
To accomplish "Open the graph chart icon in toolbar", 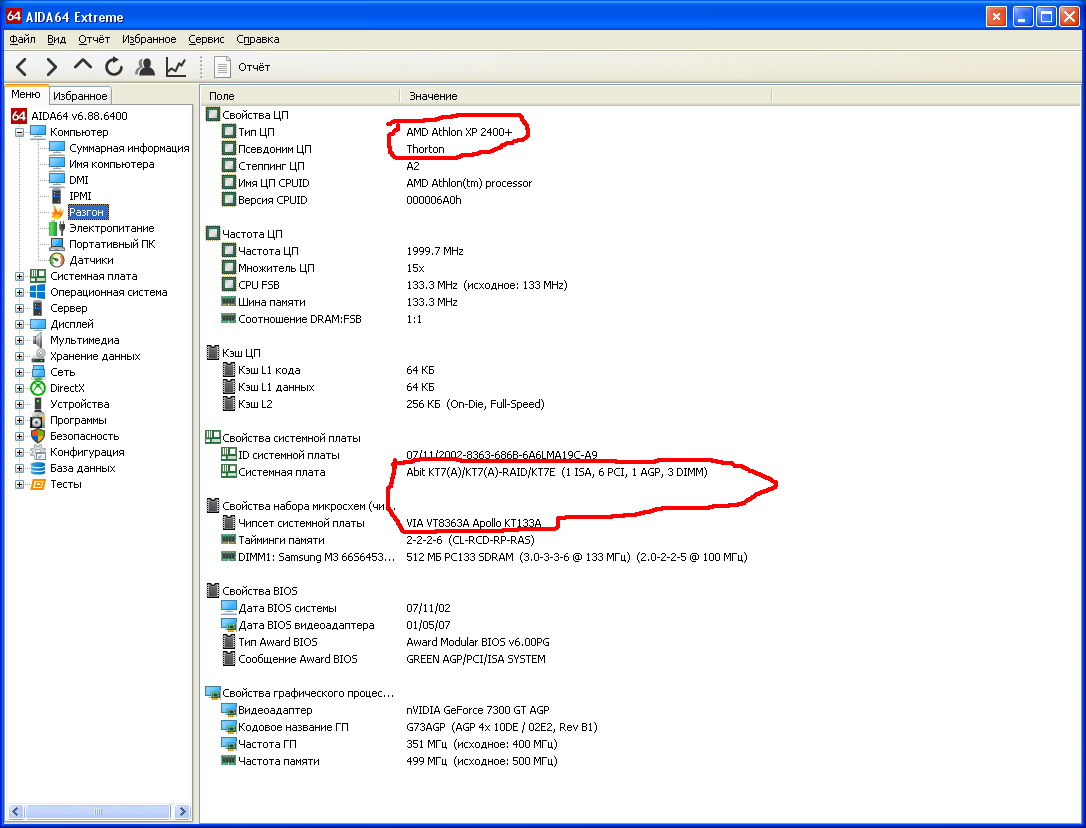I will point(176,67).
